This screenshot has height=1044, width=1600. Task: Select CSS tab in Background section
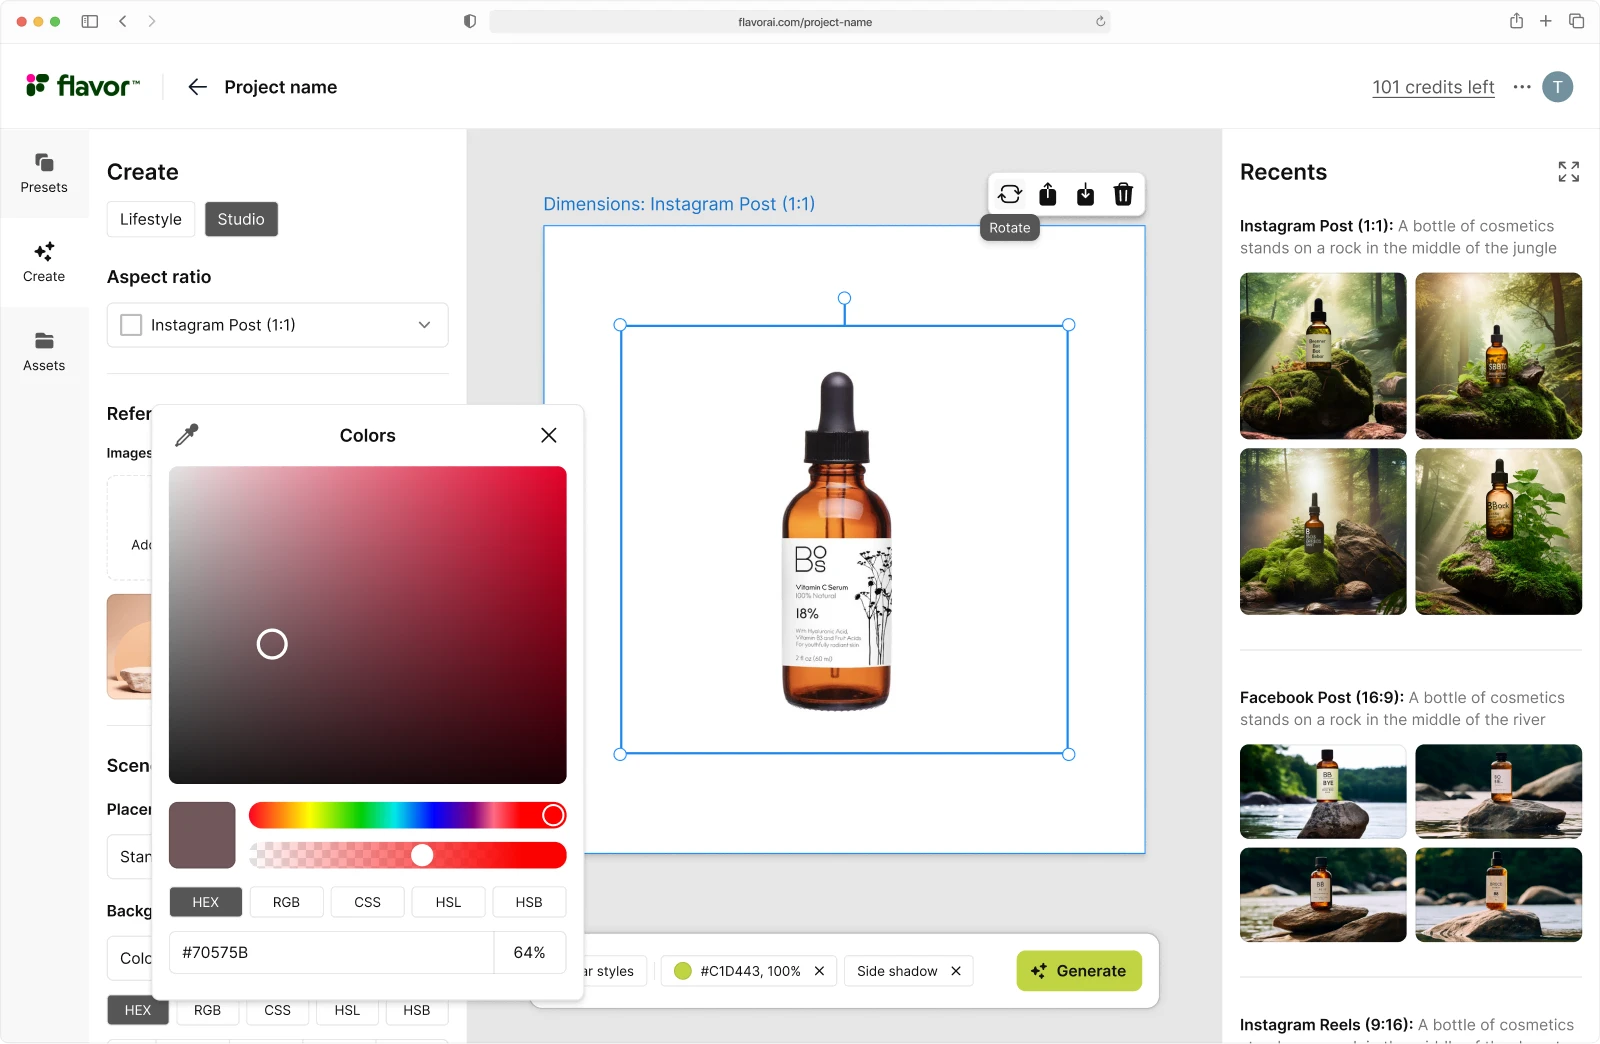(277, 1010)
